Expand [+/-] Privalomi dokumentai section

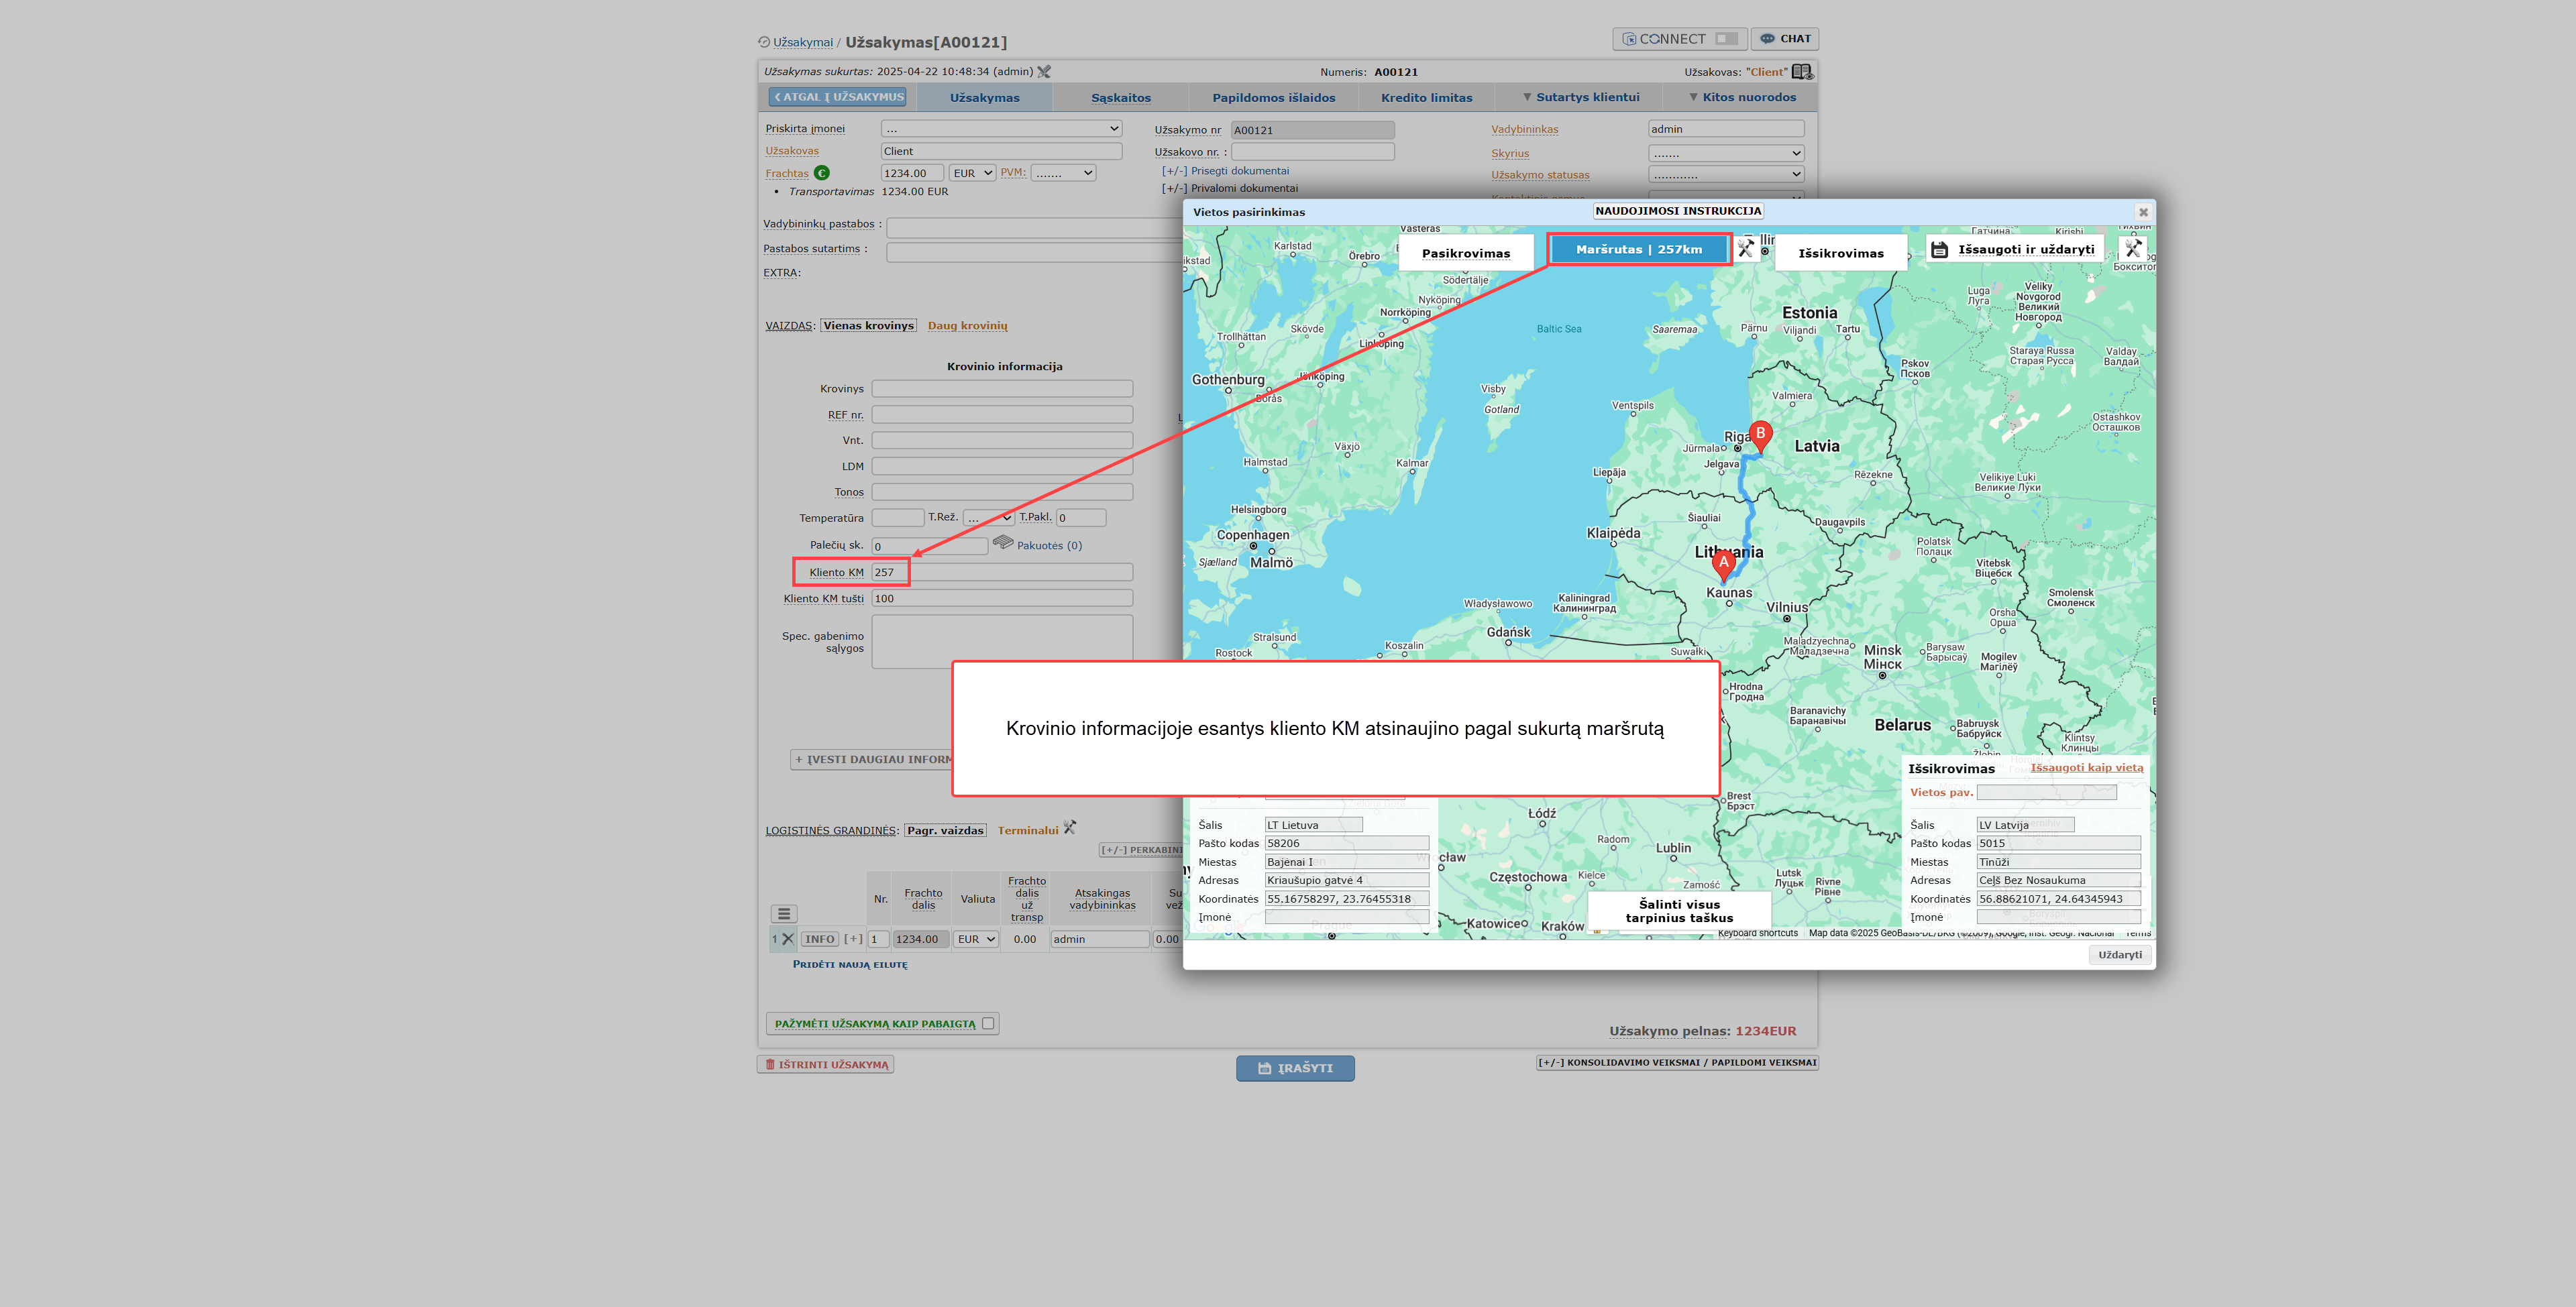pyautogui.click(x=1230, y=188)
